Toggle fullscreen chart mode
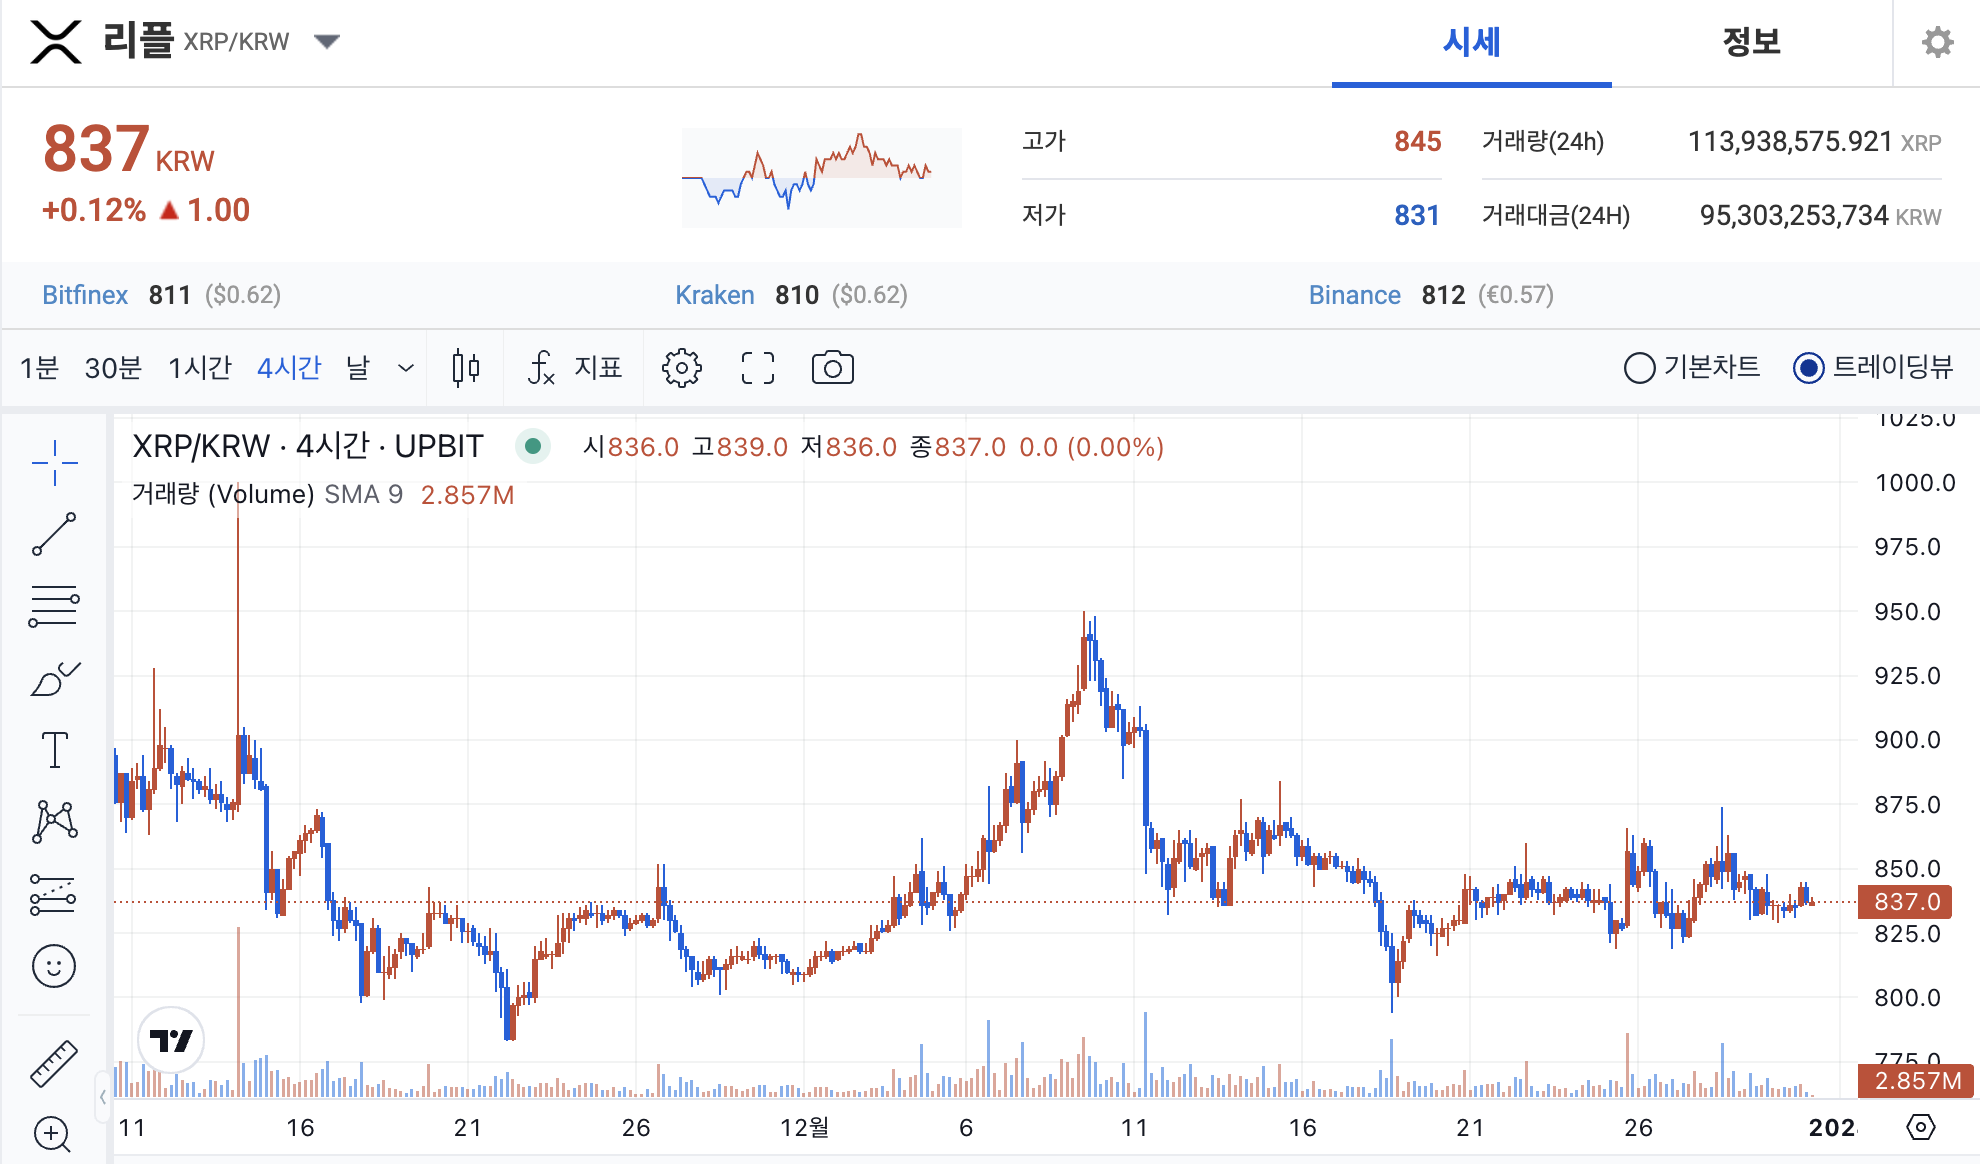Viewport: 1980px width, 1164px height. pos(758,368)
